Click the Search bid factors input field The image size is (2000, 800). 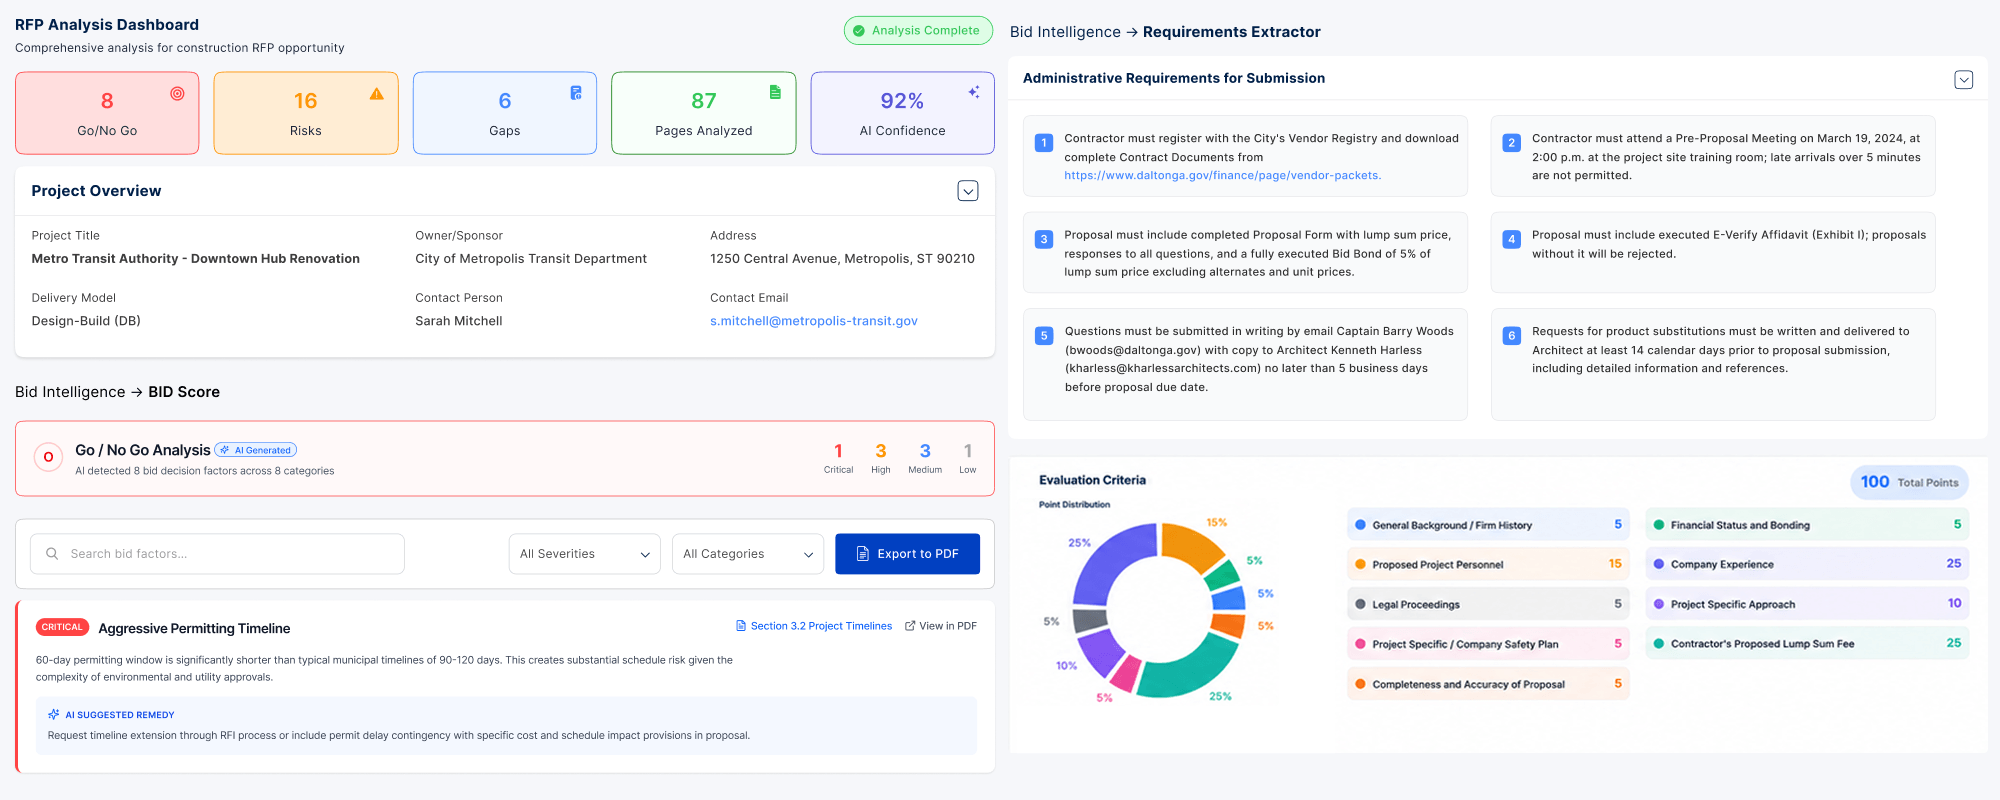[217, 554]
